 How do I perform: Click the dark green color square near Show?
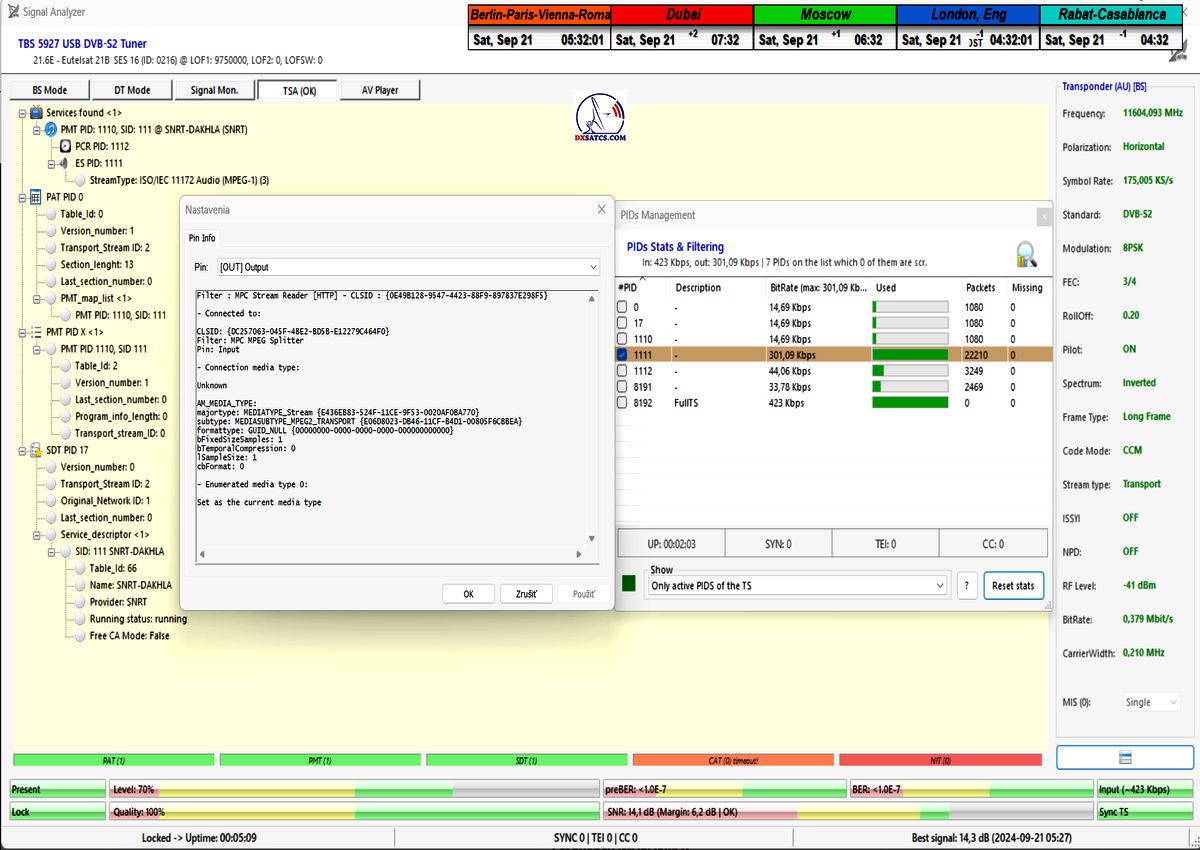click(x=629, y=584)
